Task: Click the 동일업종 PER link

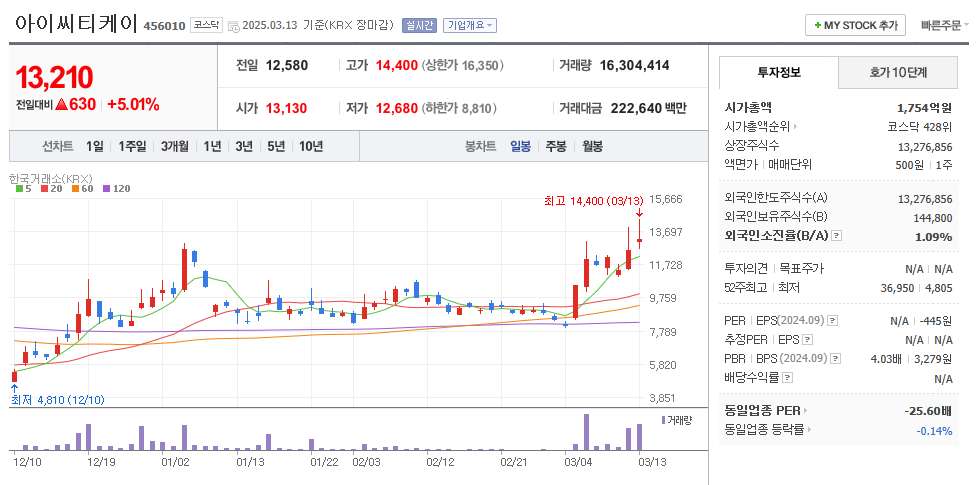Action: [x=763, y=411]
